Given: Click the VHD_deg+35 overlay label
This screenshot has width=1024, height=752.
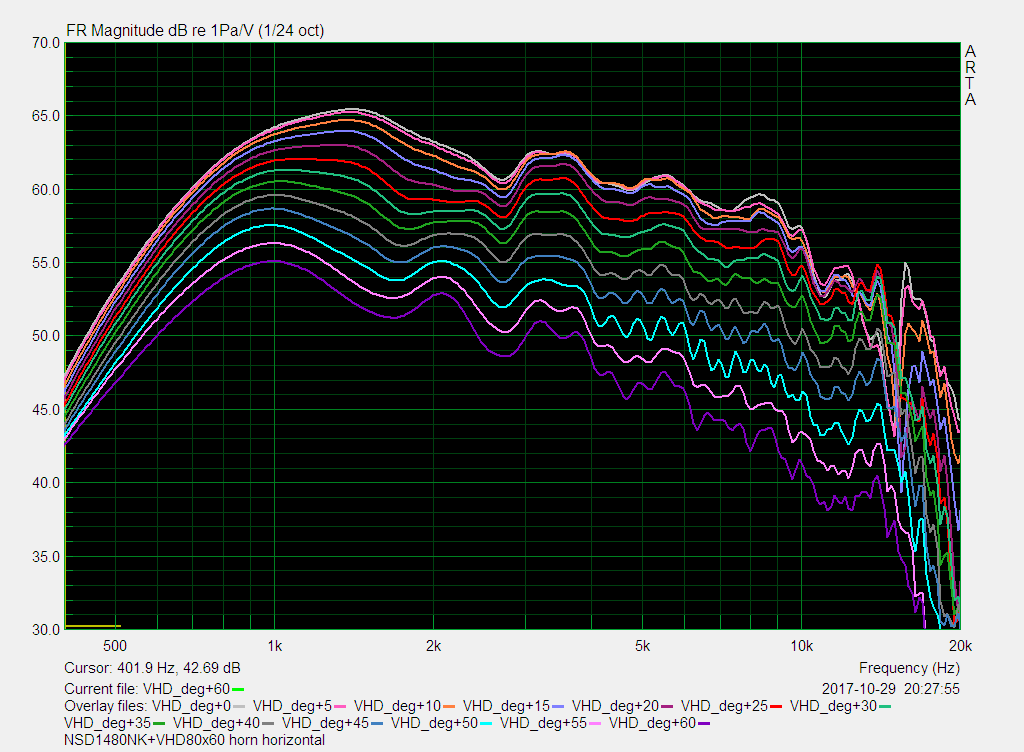Looking at the screenshot, I should pyautogui.click(x=108, y=723).
